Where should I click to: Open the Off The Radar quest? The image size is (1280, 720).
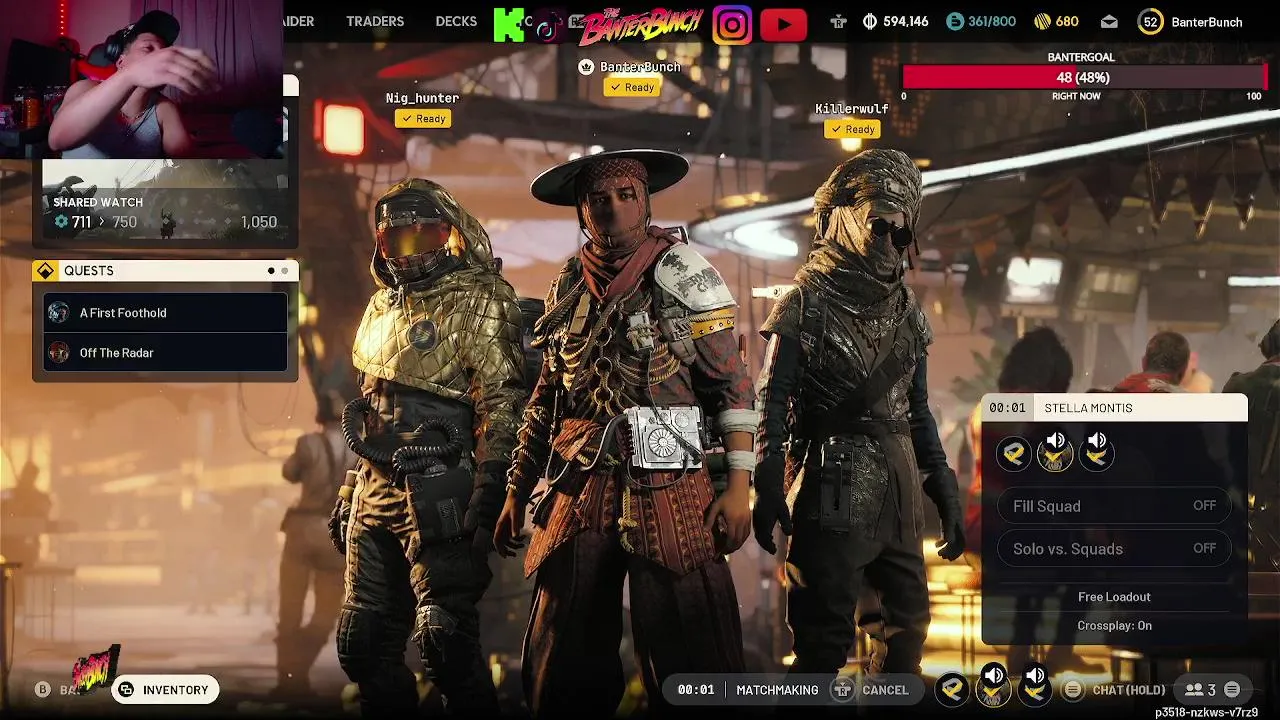[165, 352]
